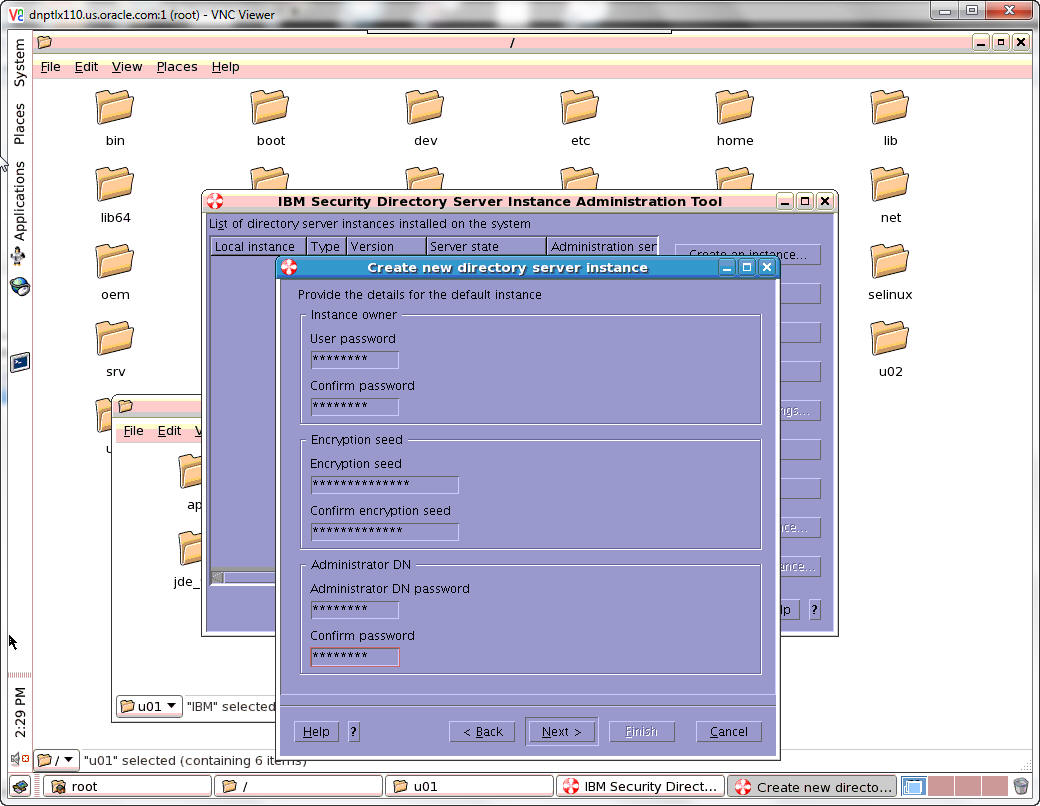This screenshot has width=1040, height=806.
Task: Click the < Back button
Action: pos(482,732)
